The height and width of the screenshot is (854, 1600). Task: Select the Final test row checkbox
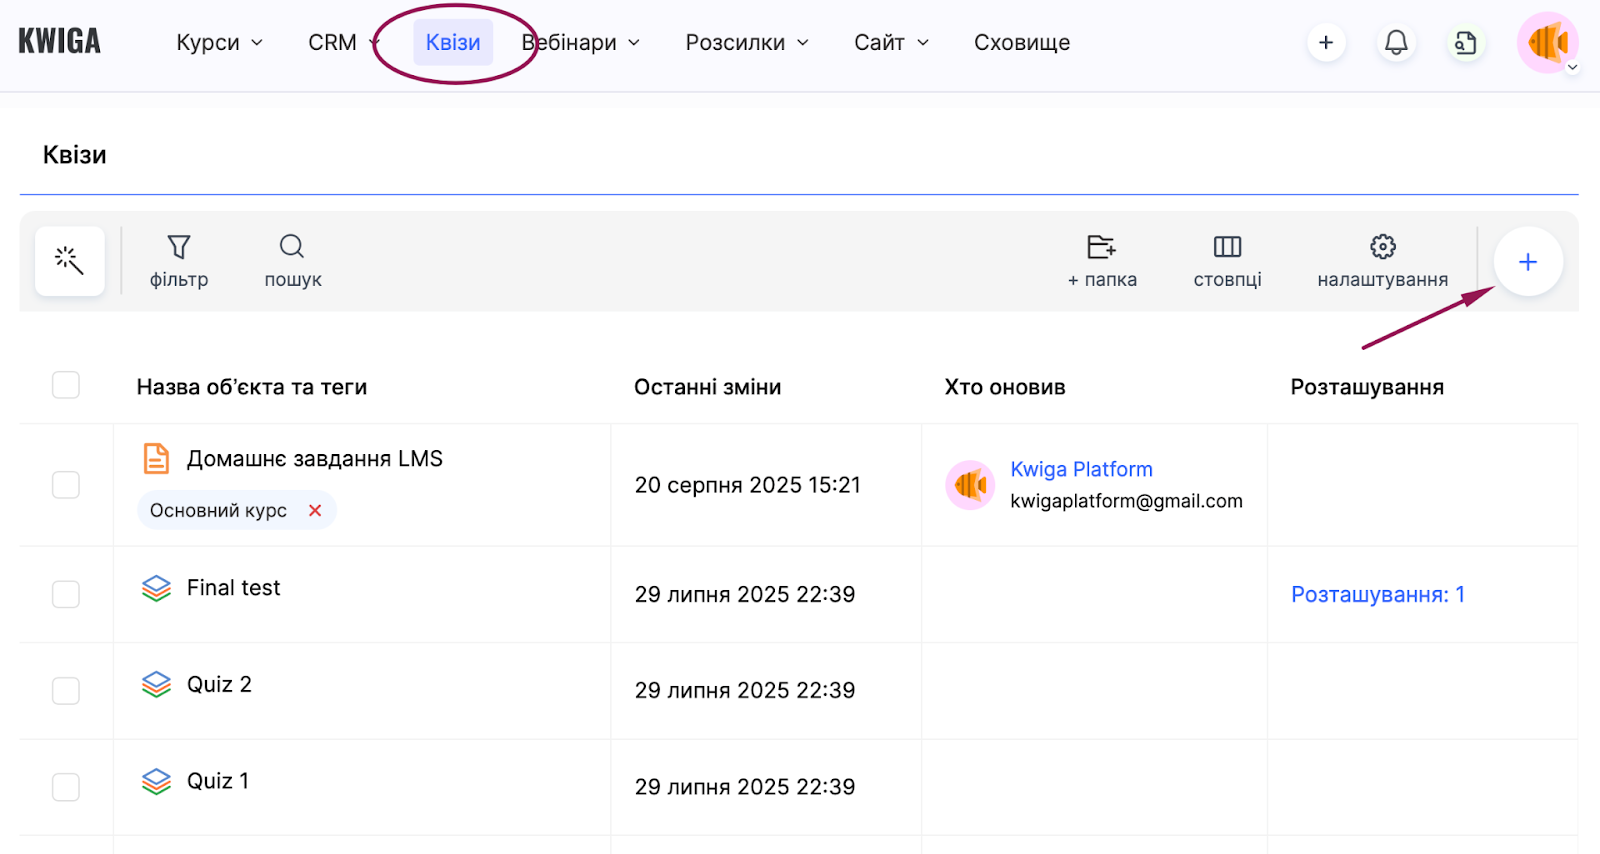(66, 594)
